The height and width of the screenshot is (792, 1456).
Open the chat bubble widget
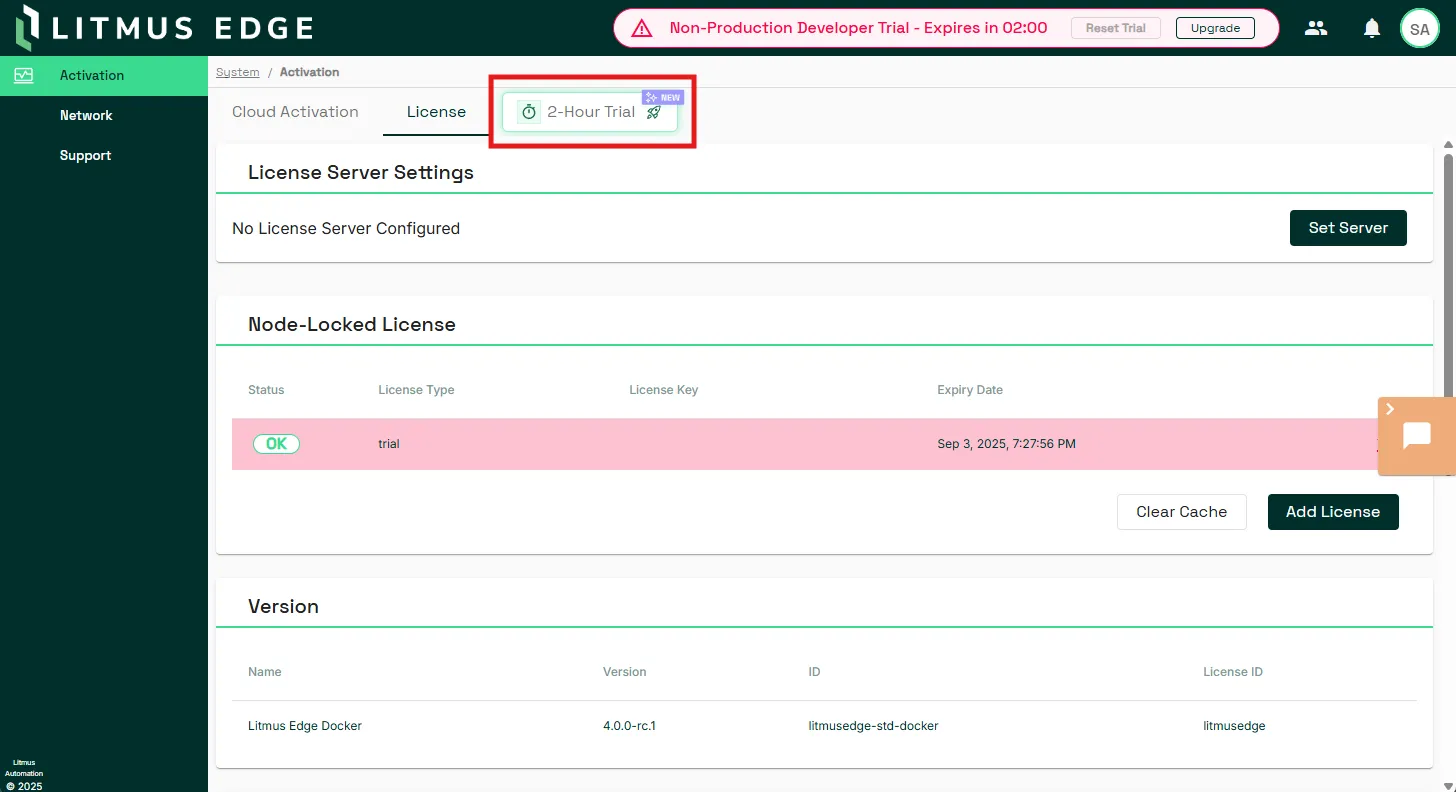point(1418,436)
